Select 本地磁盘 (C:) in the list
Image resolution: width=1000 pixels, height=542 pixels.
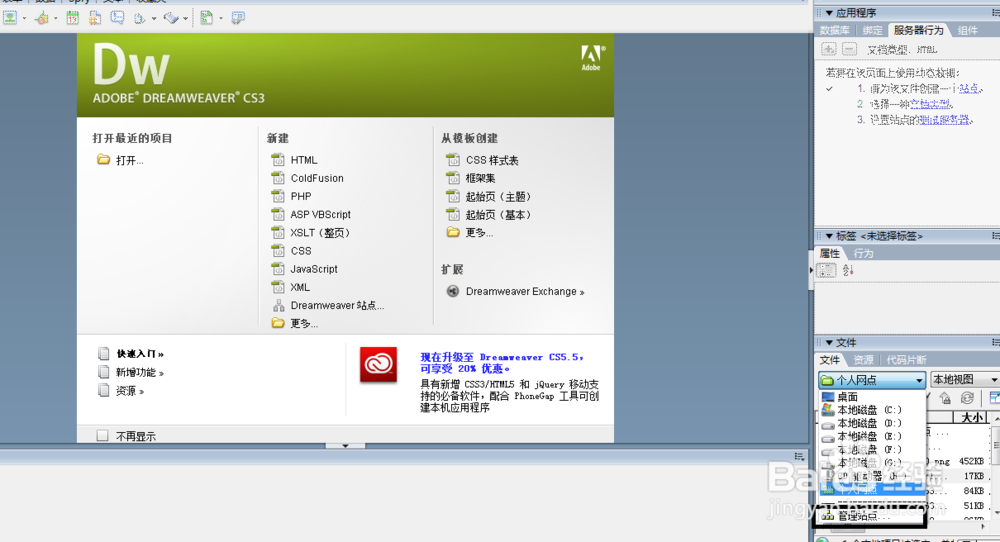[x=872, y=410]
